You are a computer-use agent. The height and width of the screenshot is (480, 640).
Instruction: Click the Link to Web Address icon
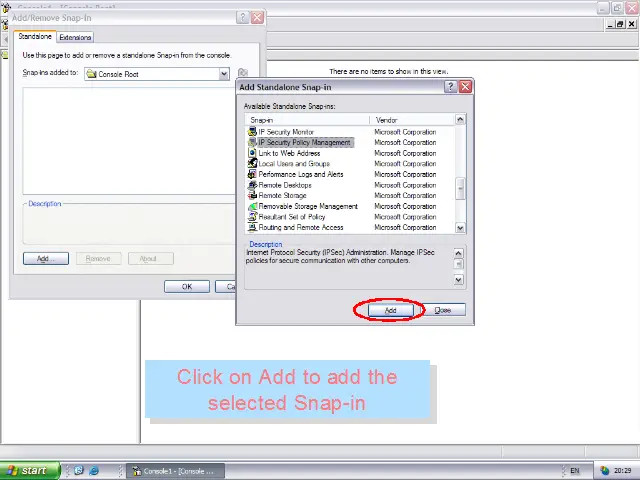tap(252, 153)
